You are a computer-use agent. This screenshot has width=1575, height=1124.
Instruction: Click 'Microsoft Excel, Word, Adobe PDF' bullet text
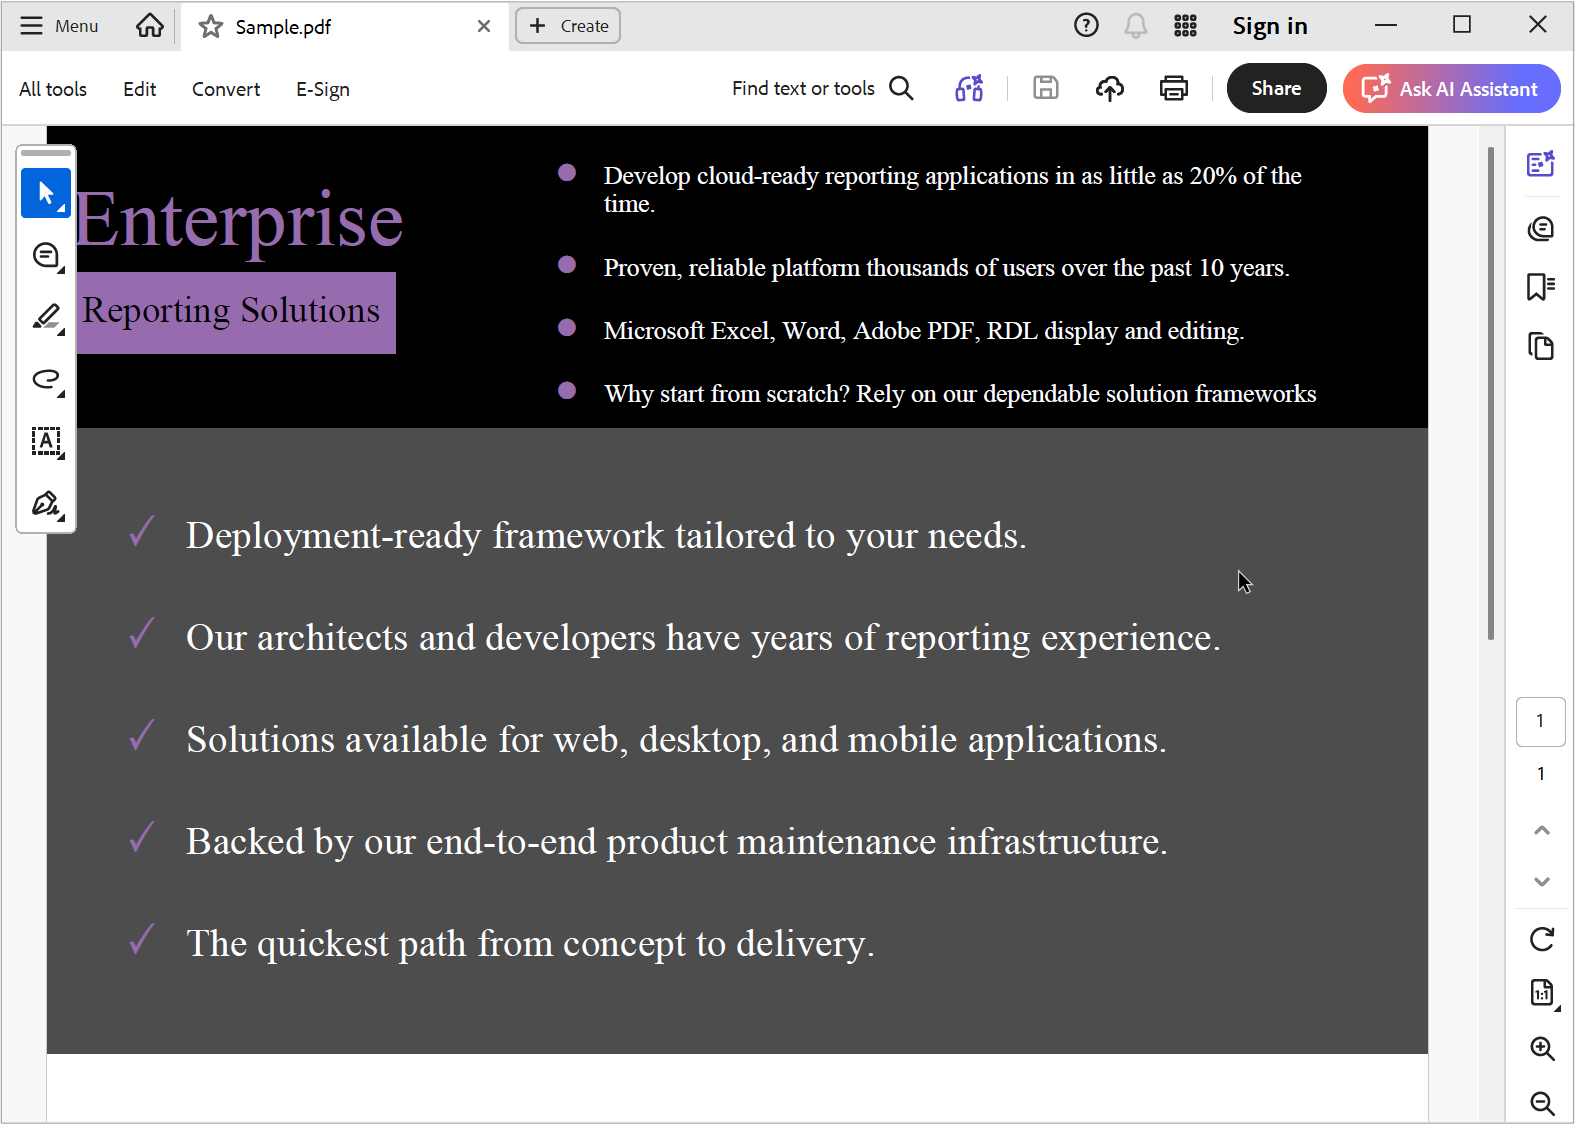924,331
